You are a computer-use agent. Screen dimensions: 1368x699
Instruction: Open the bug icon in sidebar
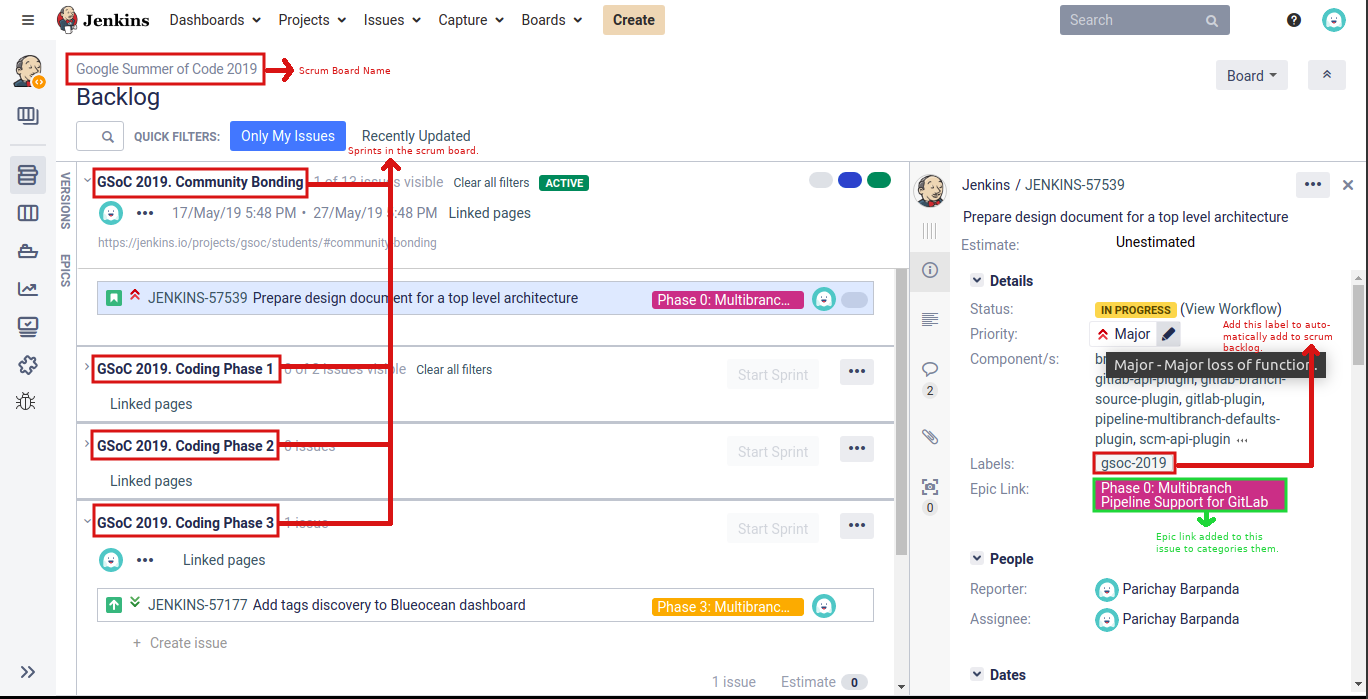pos(28,402)
